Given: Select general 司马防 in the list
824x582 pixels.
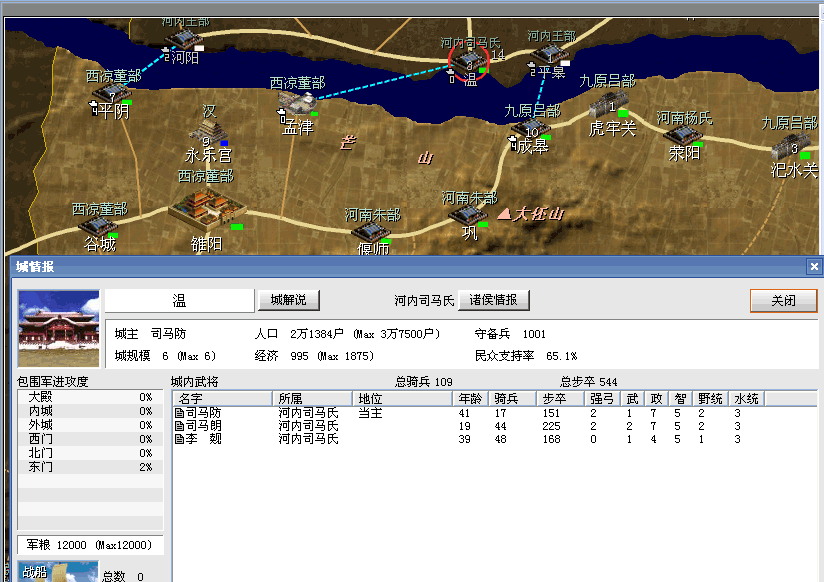Looking at the screenshot, I should [202, 413].
